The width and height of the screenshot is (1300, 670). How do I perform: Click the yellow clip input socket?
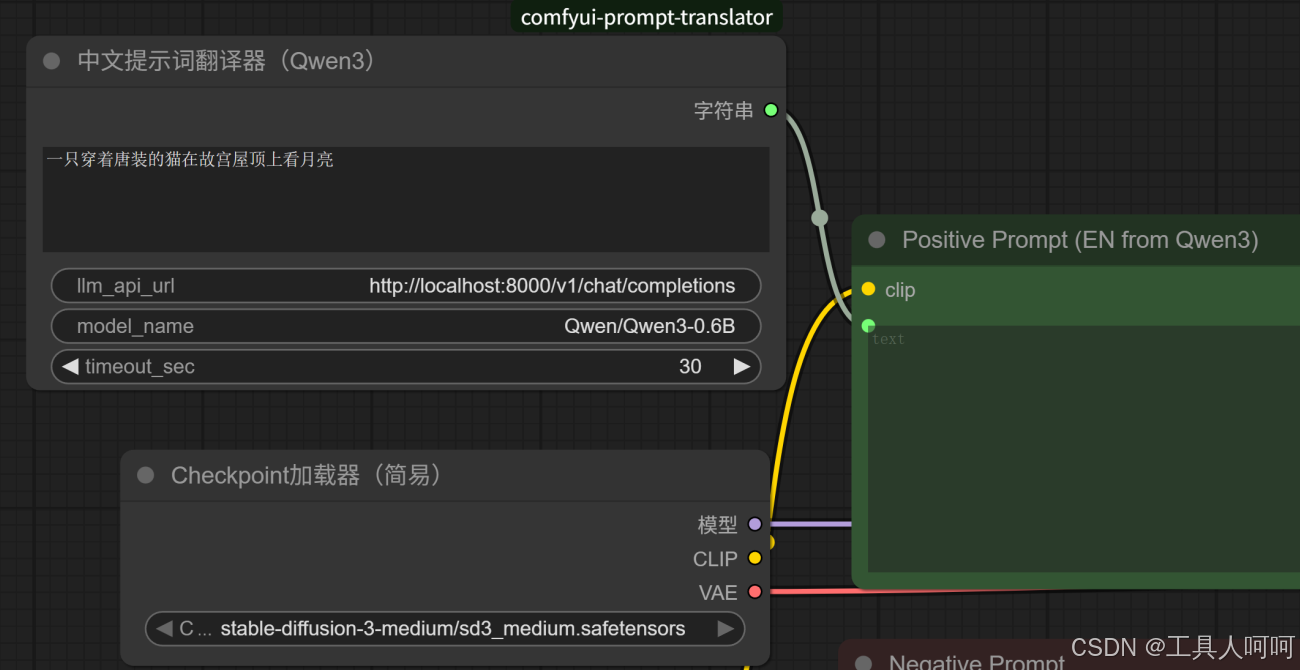coord(868,289)
